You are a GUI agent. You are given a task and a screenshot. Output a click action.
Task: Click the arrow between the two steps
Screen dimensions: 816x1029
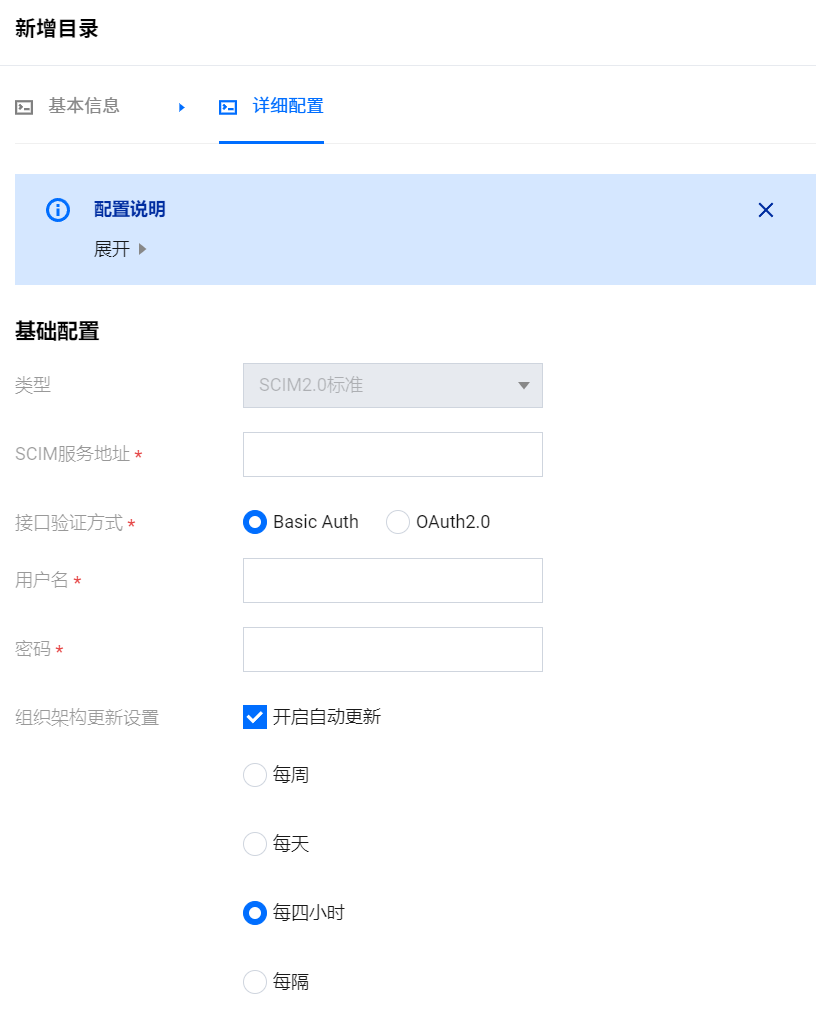tap(182, 107)
